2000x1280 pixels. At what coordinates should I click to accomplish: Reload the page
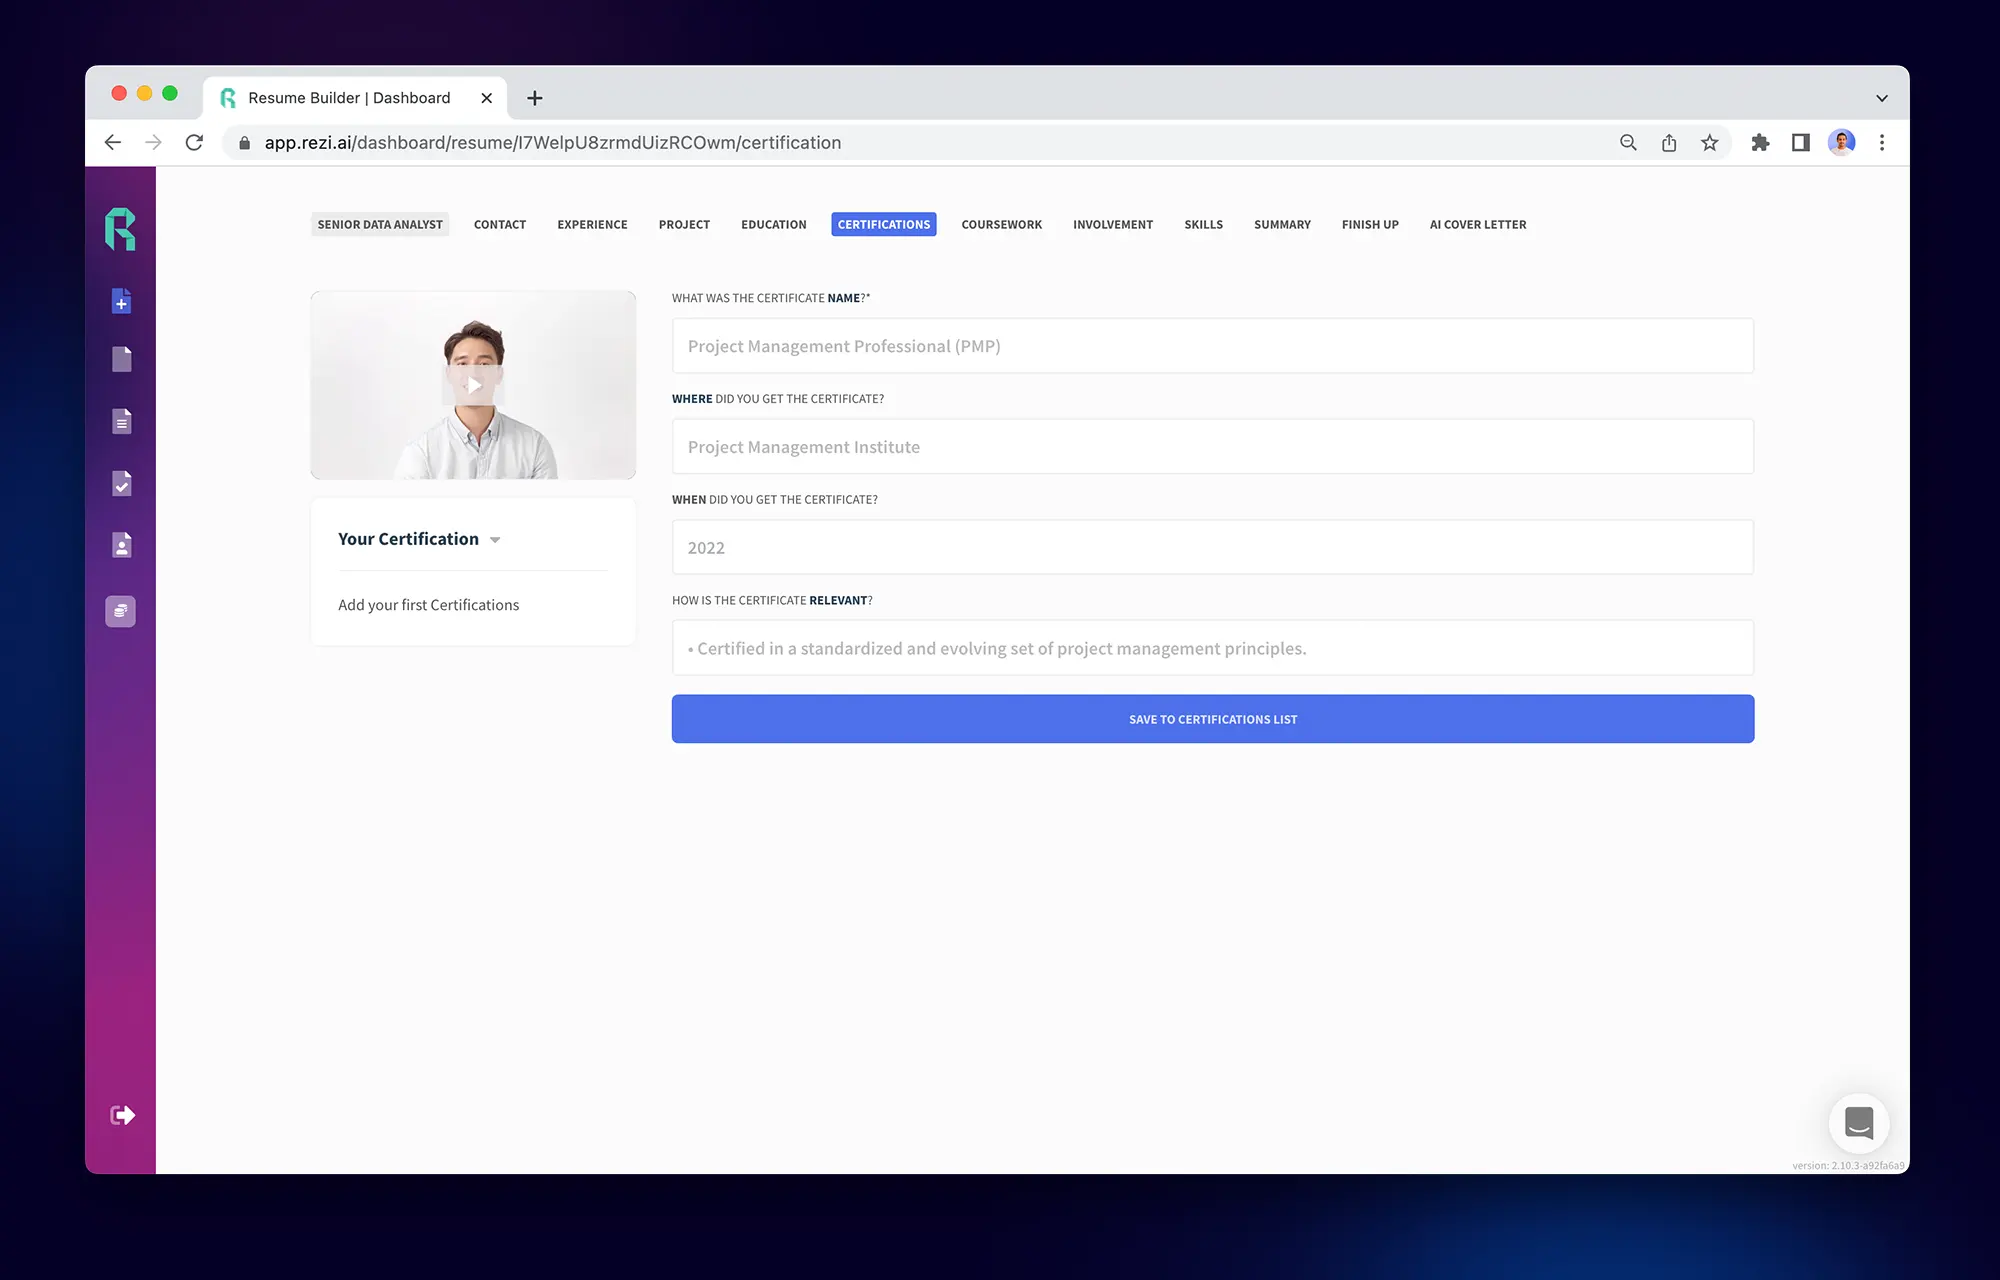click(x=194, y=142)
